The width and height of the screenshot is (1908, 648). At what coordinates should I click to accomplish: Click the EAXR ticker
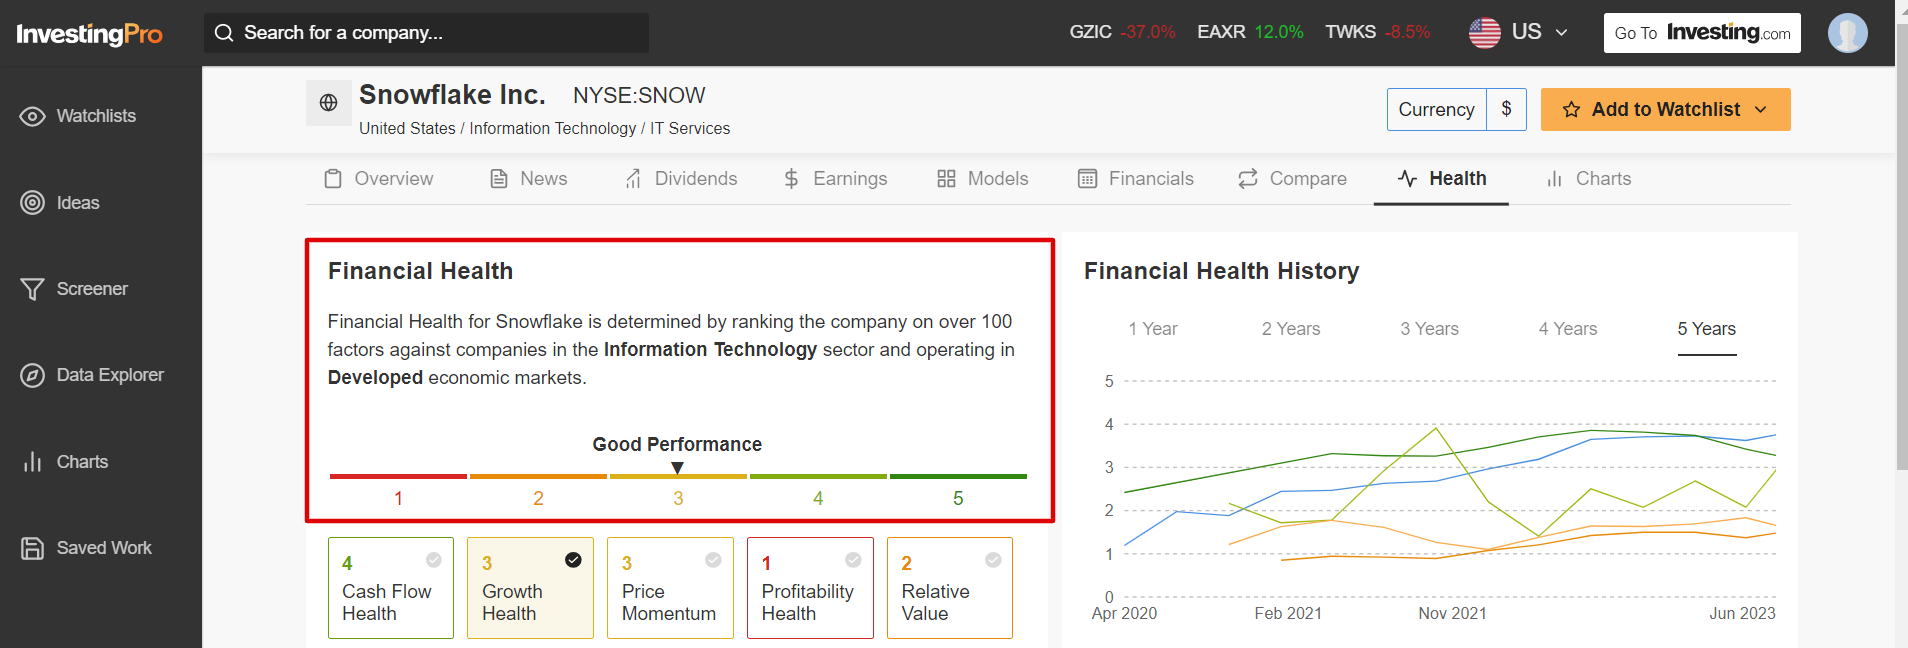click(x=1250, y=32)
